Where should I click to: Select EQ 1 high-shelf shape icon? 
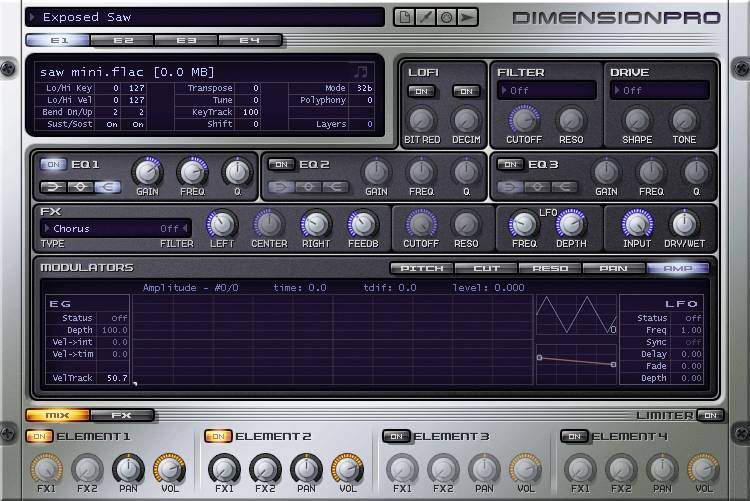click(x=108, y=187)
